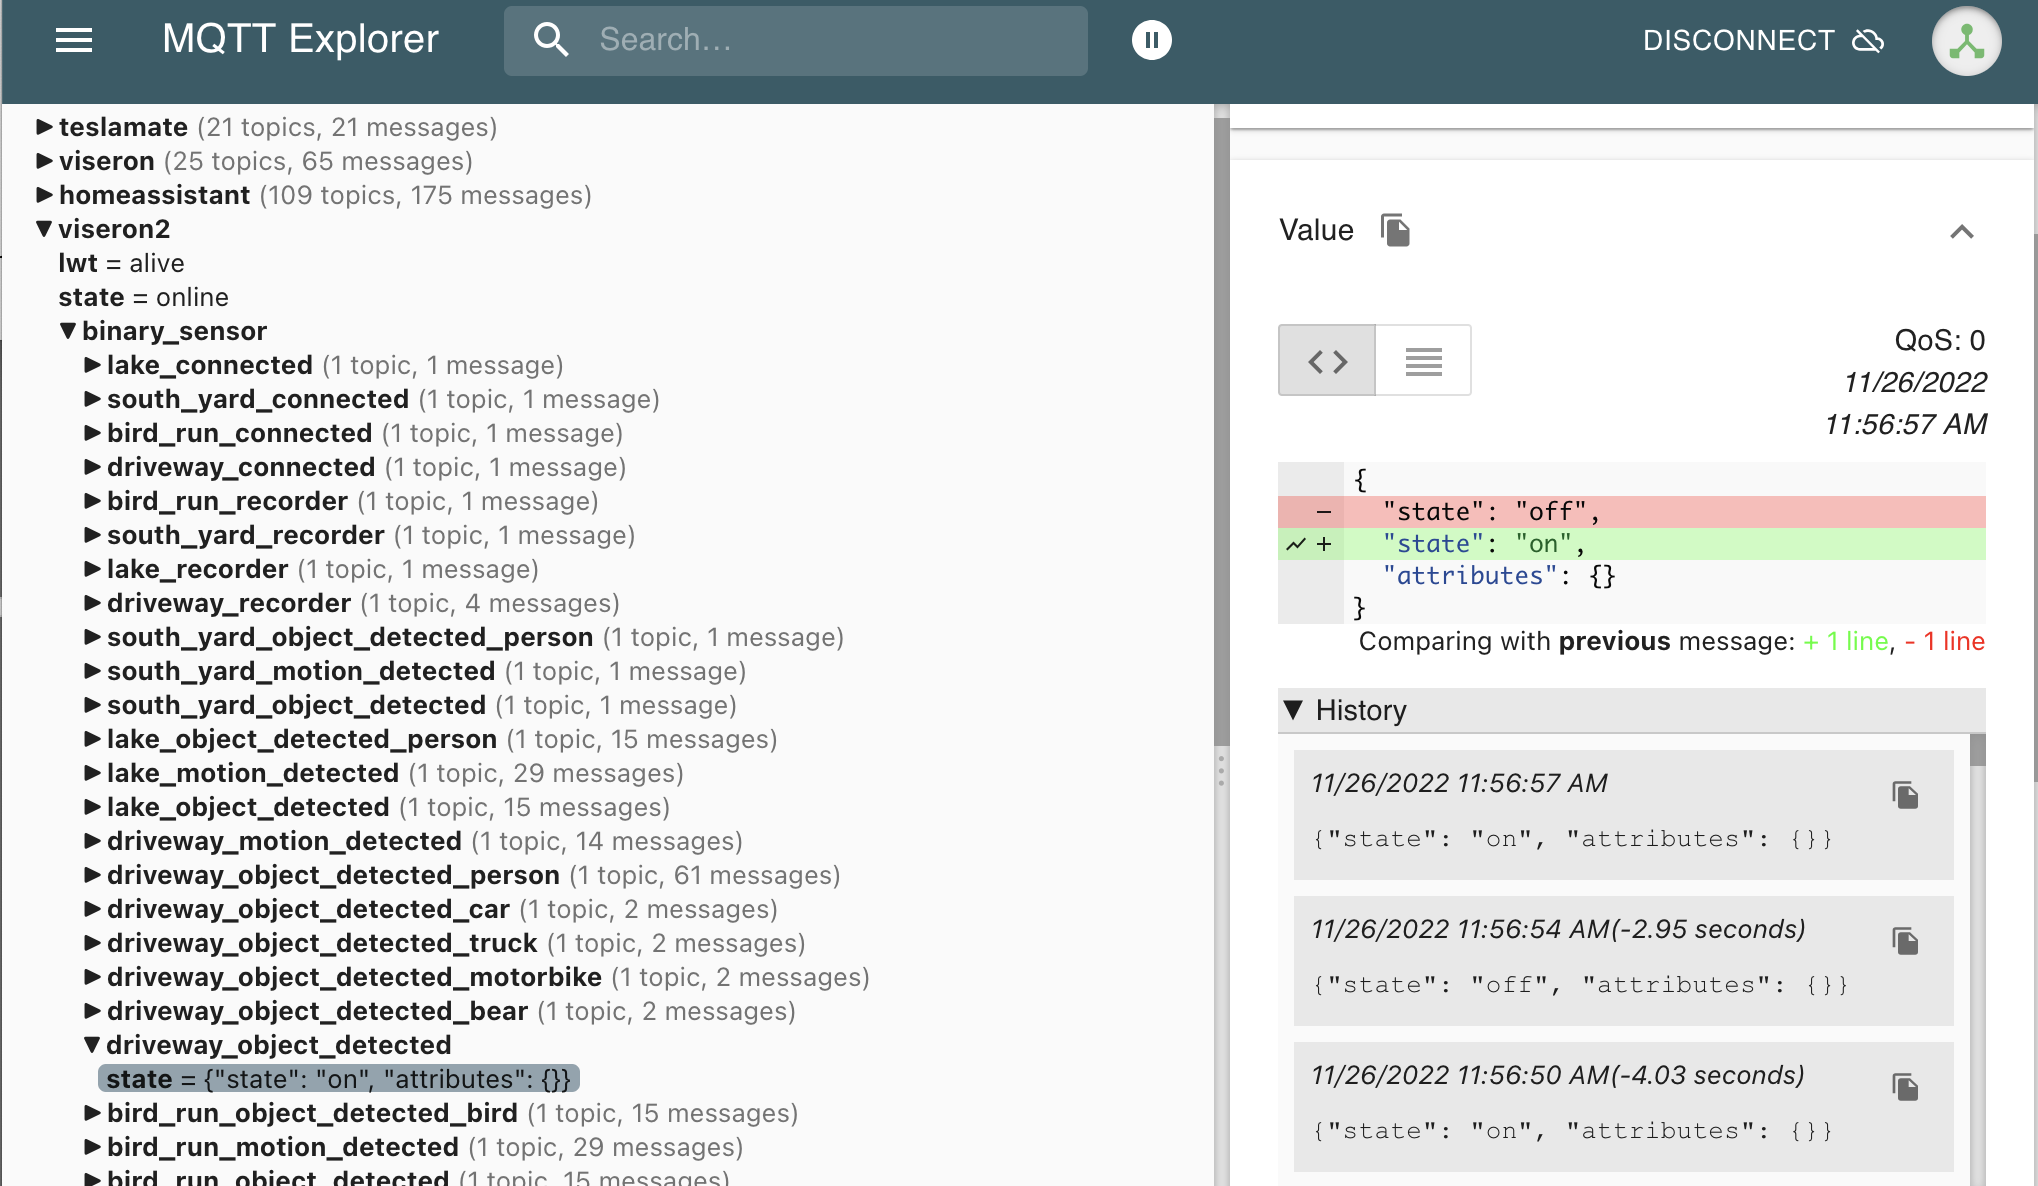Viewport: 2038px width, 1186px height.
Task: Focus the Search field
Action: click(x=796, y=40)
